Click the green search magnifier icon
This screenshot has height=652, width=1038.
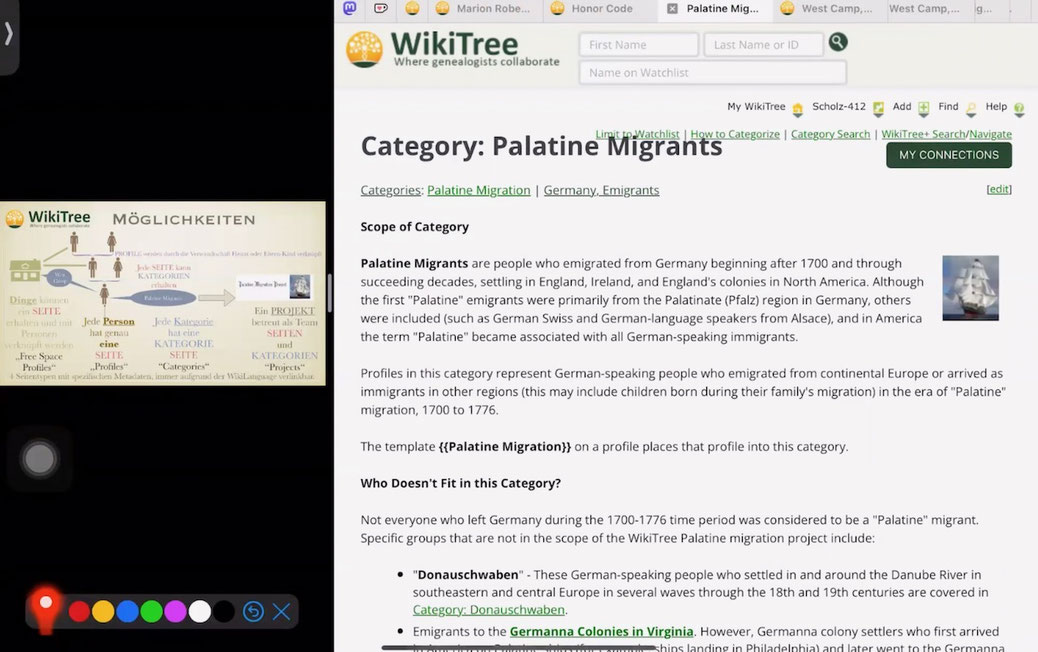[838, 42]
